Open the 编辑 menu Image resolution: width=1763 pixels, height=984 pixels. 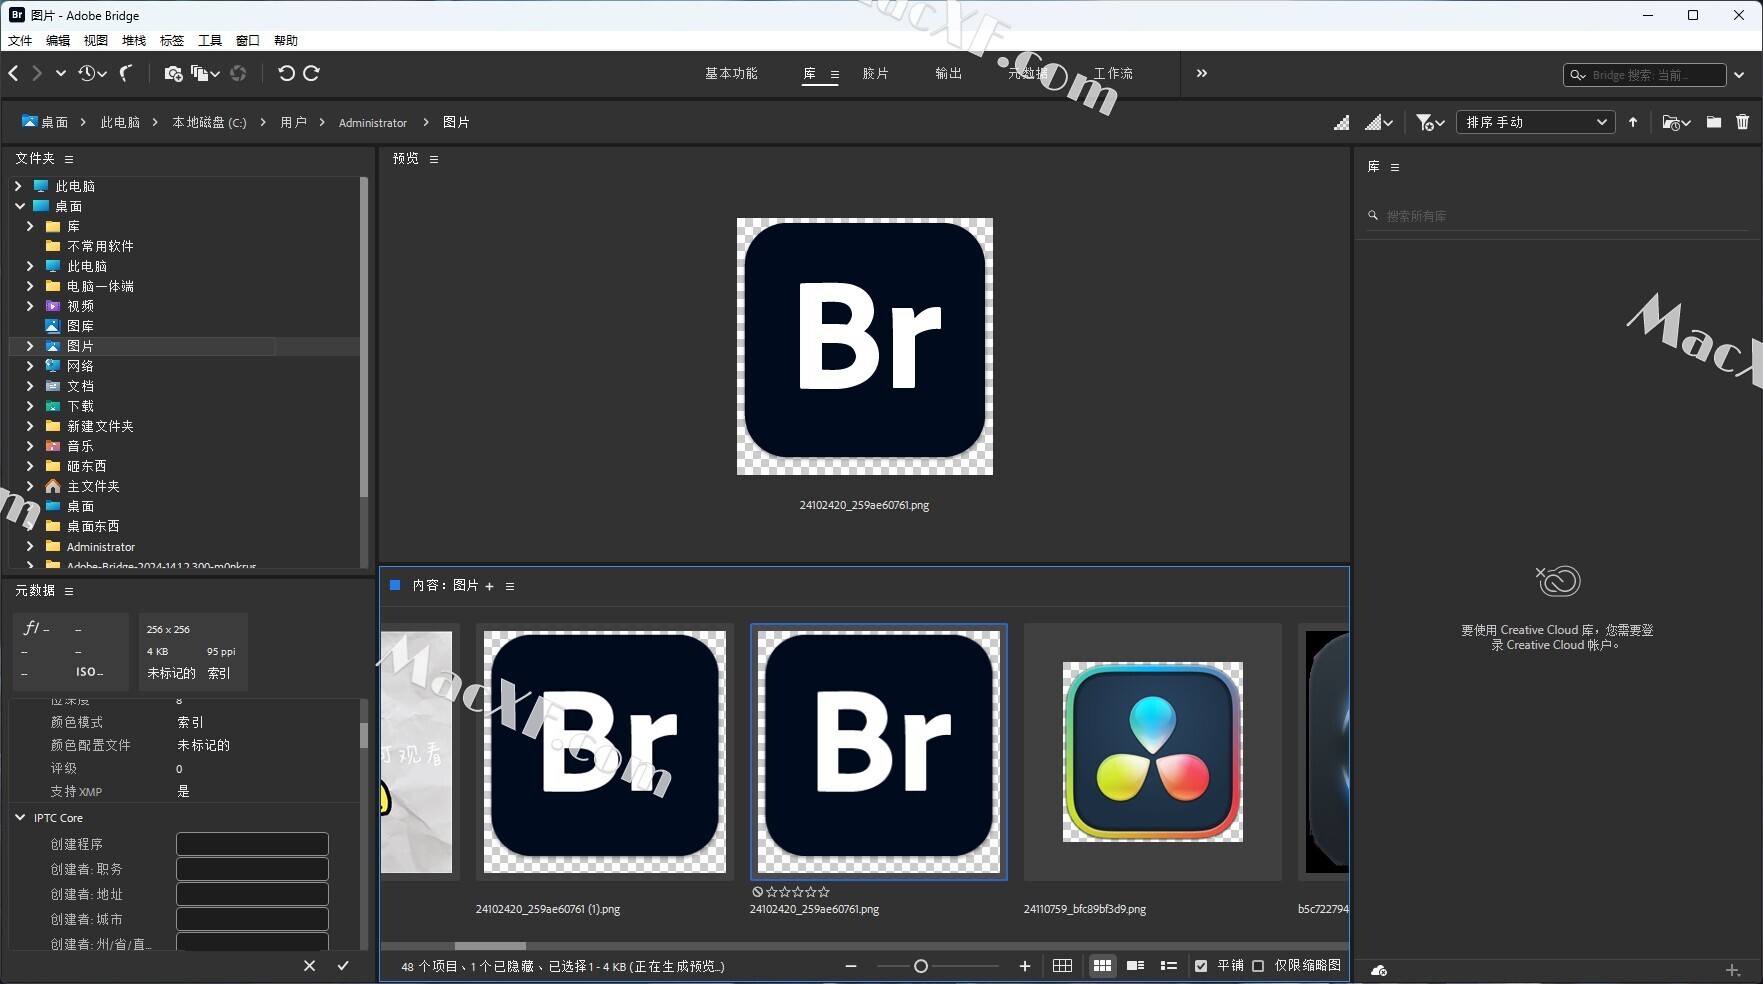tap(58, 41)
